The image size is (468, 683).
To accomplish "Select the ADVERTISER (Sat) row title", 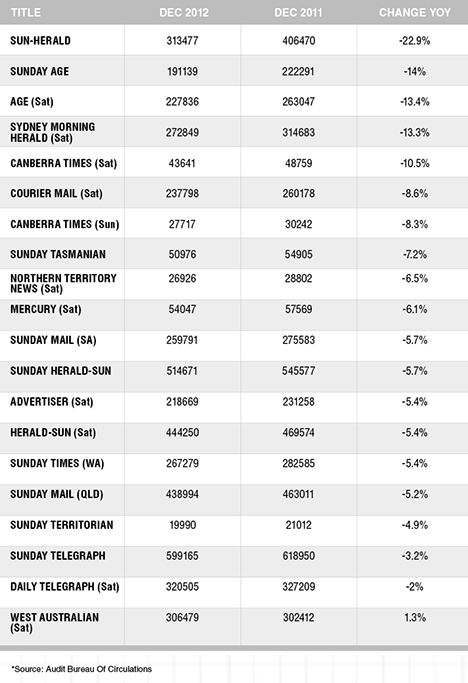I will click(51, 402).
